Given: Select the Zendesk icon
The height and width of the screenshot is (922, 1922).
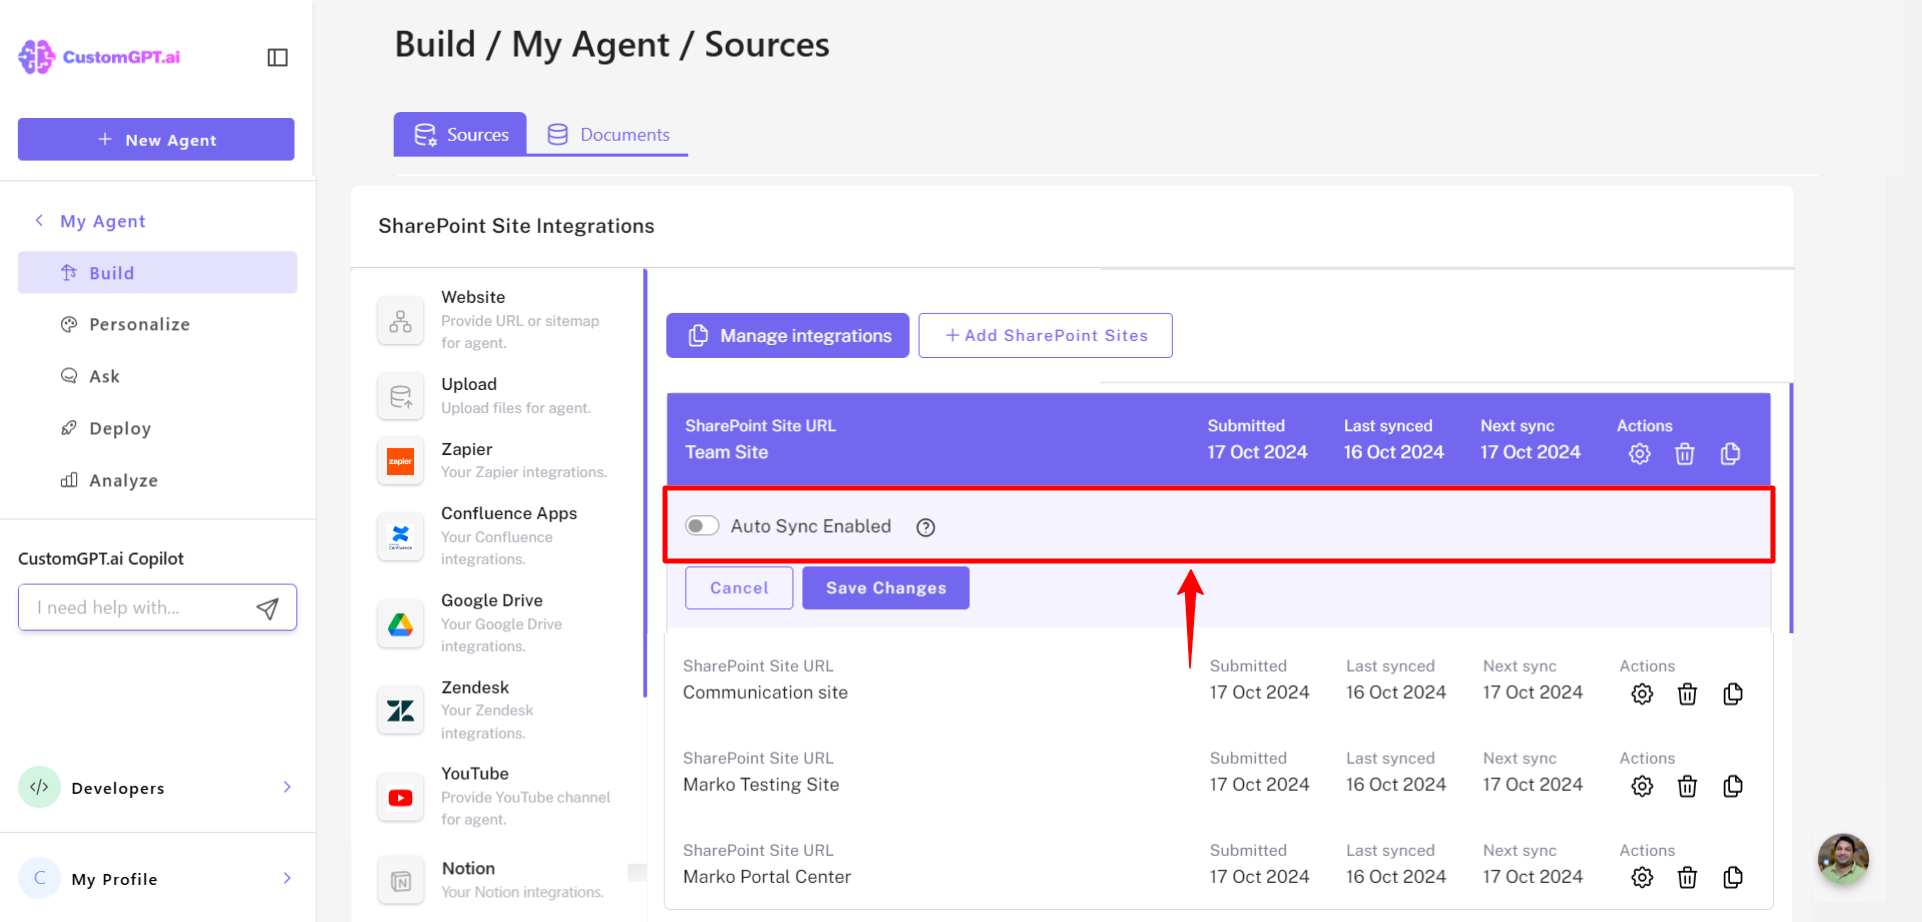Looking at the screenshot, I should coord(401,711).
